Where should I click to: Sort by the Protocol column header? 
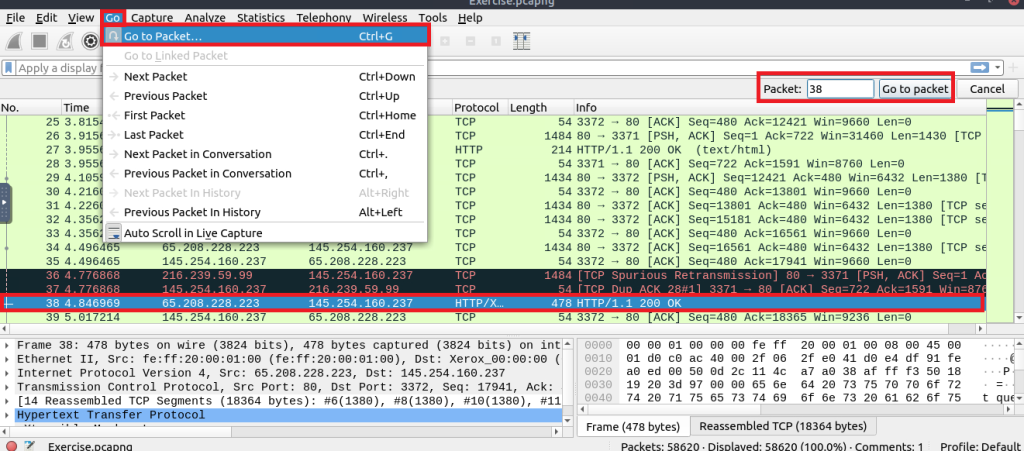[476, 107]
